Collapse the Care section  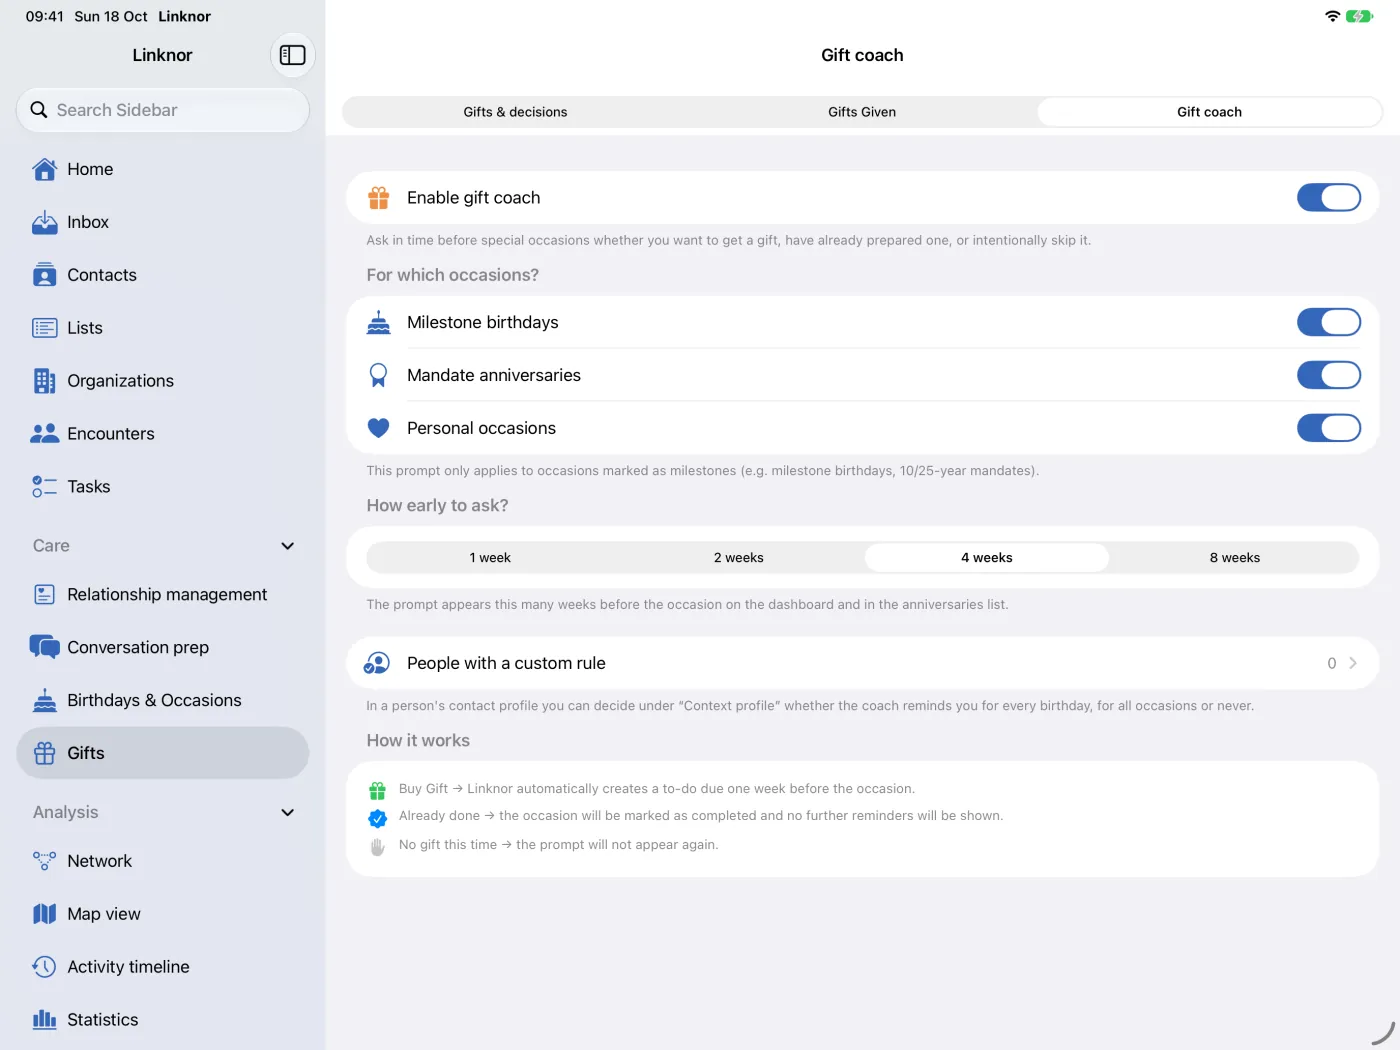click(288, 546)
